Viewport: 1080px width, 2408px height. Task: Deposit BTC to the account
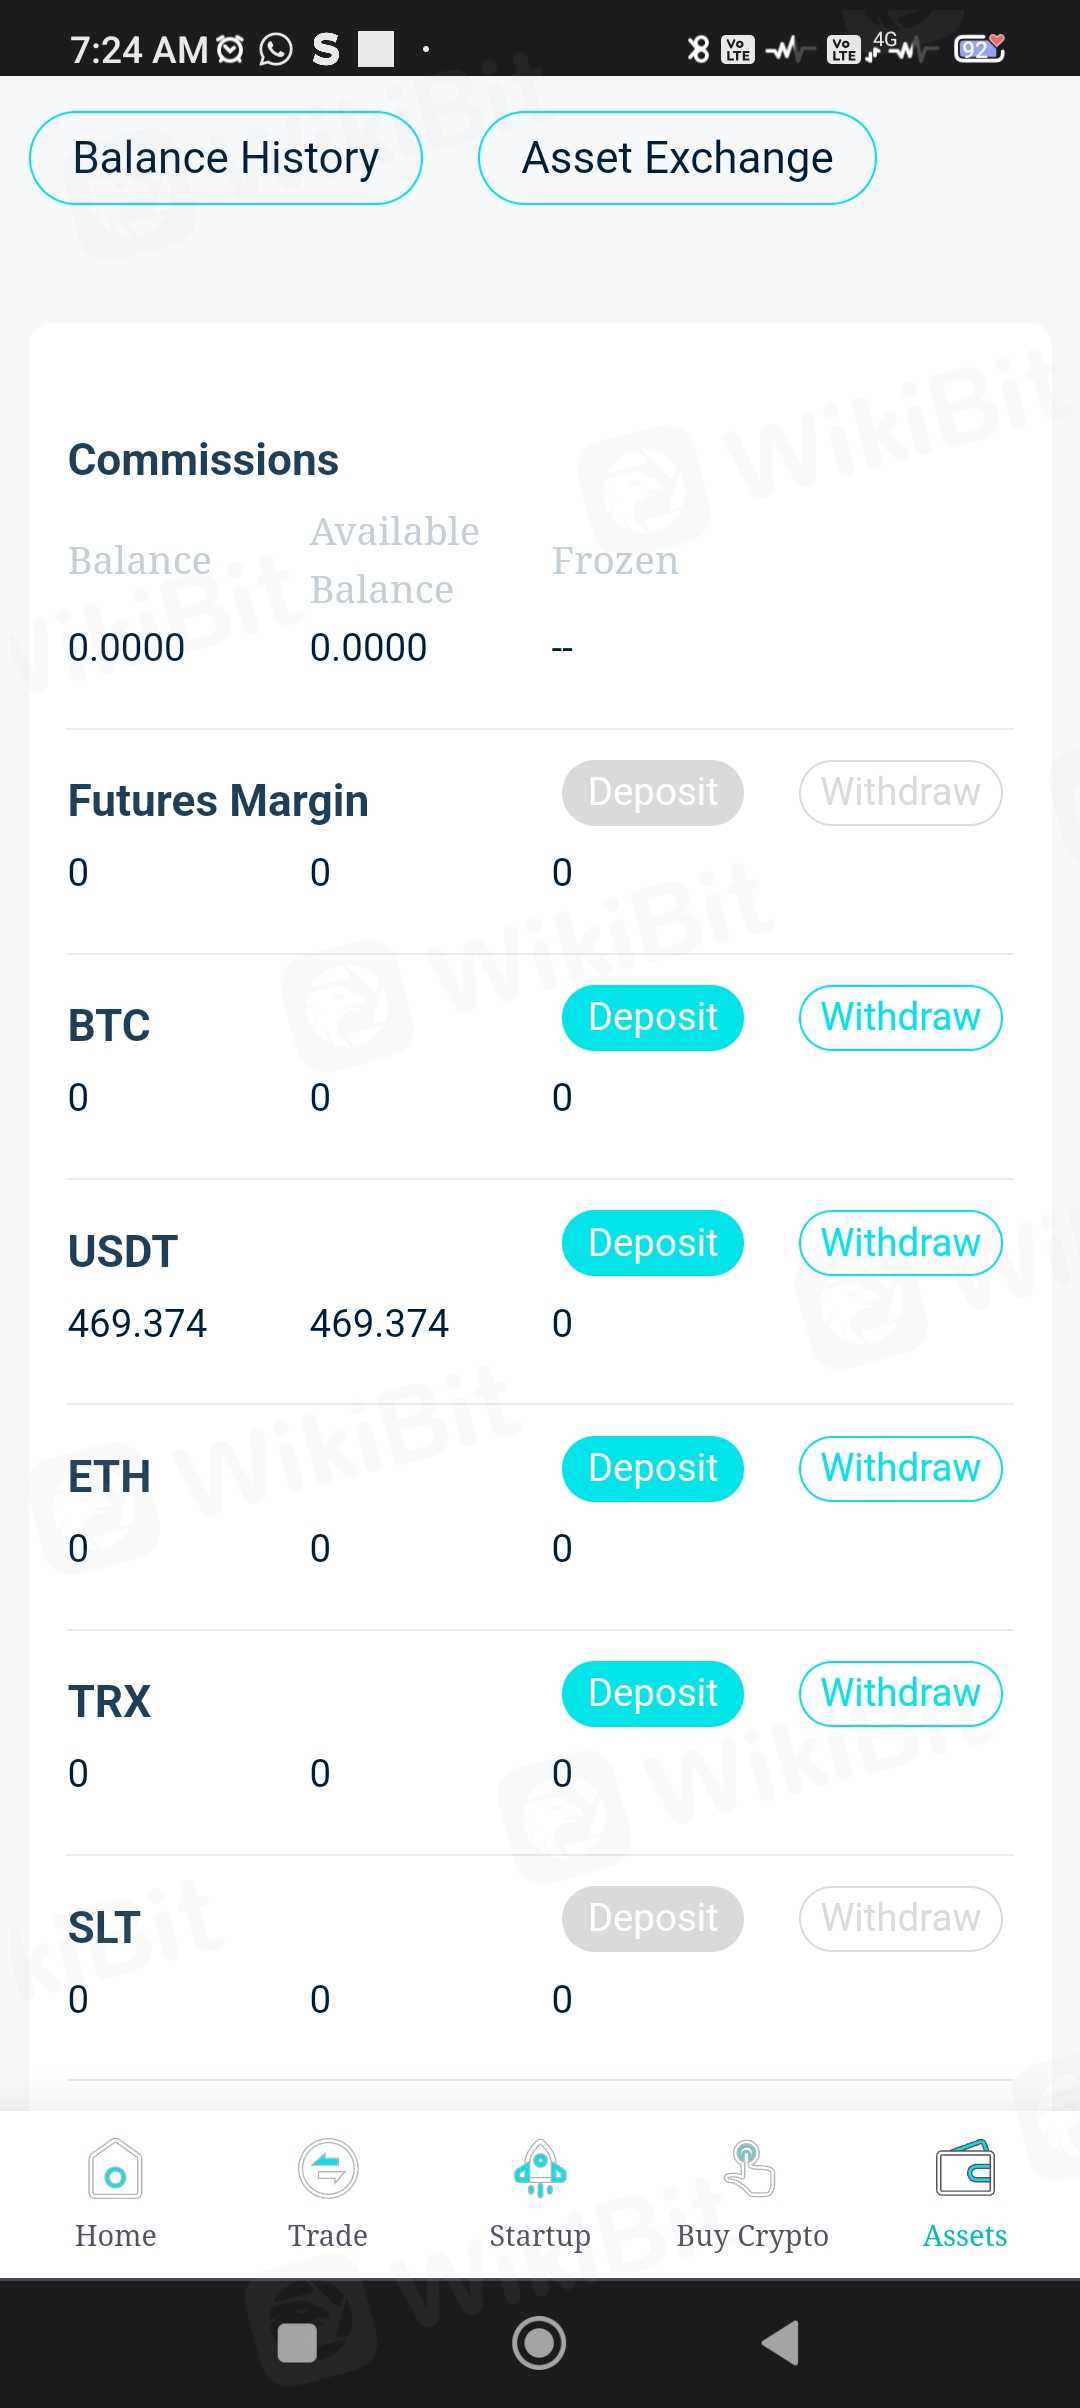pyautogui.click(x=652, y=1018)
